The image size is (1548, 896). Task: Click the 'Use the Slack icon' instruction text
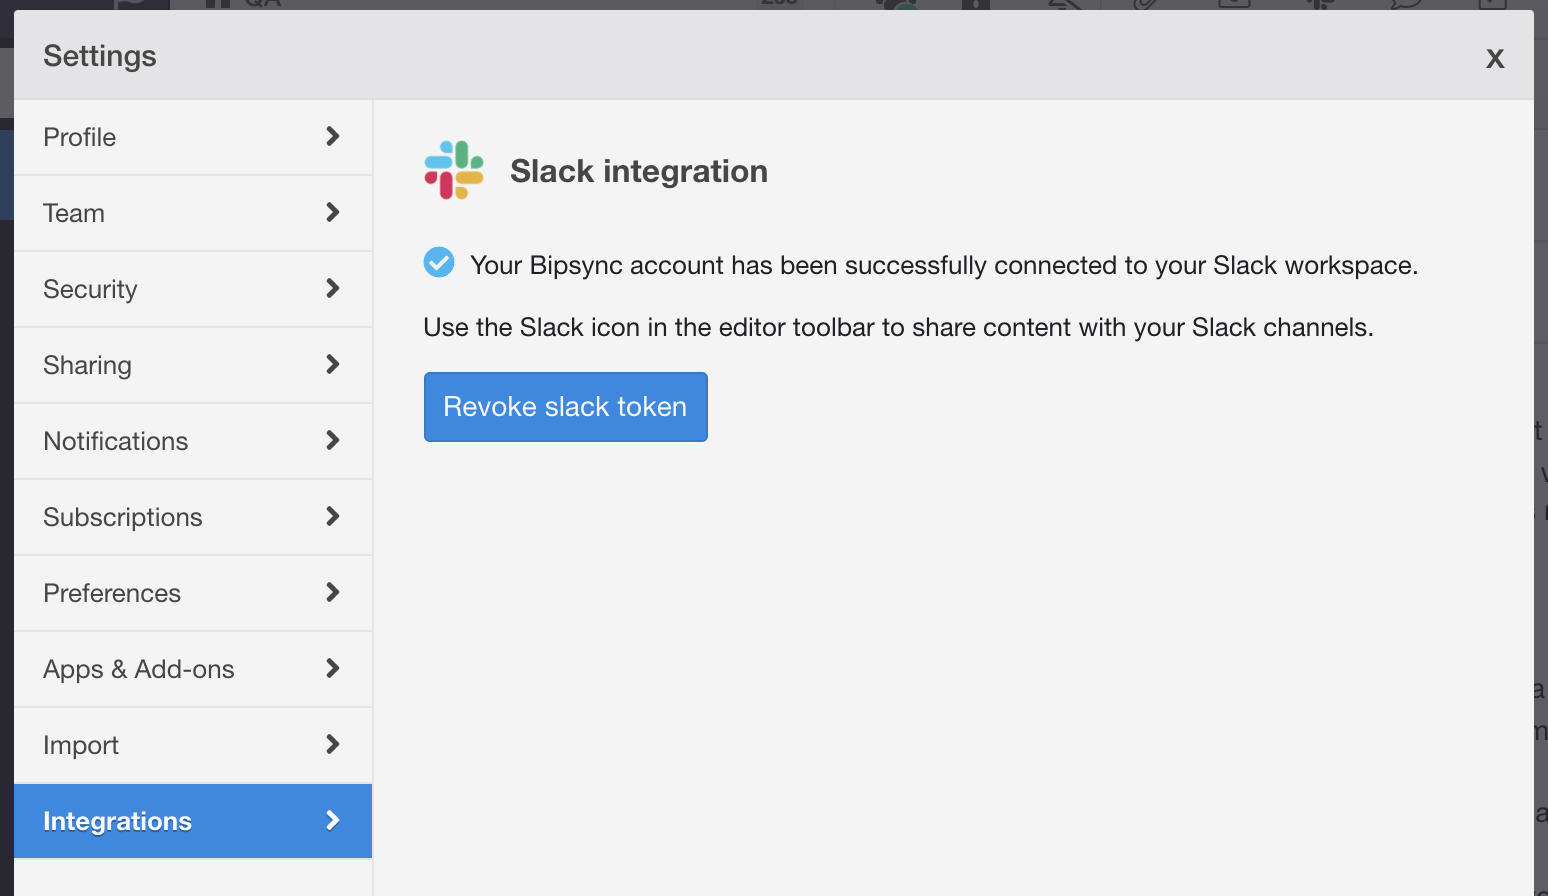898,327
